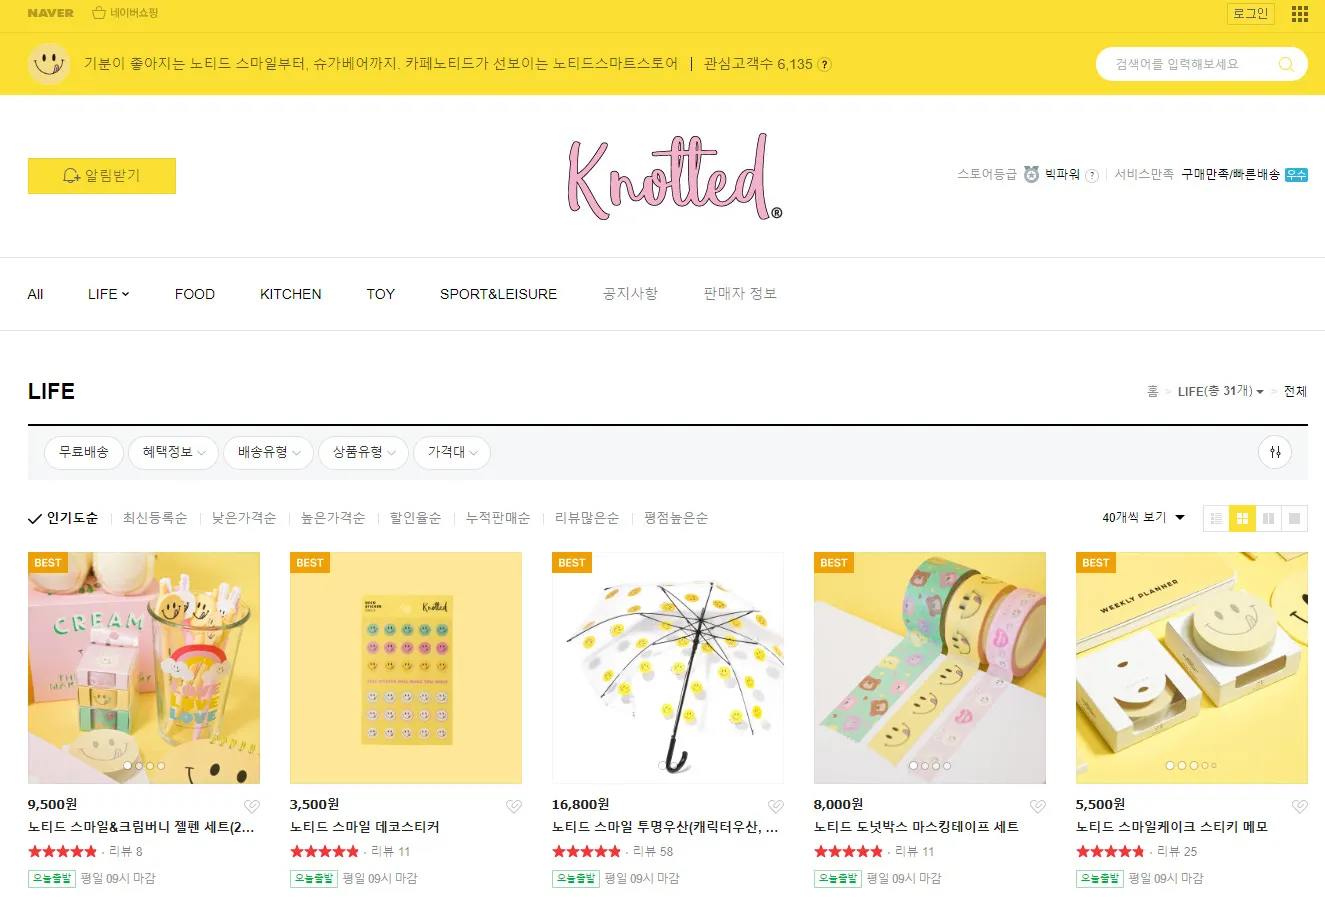
Task: Open the Naver apps grid icon
Action: click(x=1299, y=14)
